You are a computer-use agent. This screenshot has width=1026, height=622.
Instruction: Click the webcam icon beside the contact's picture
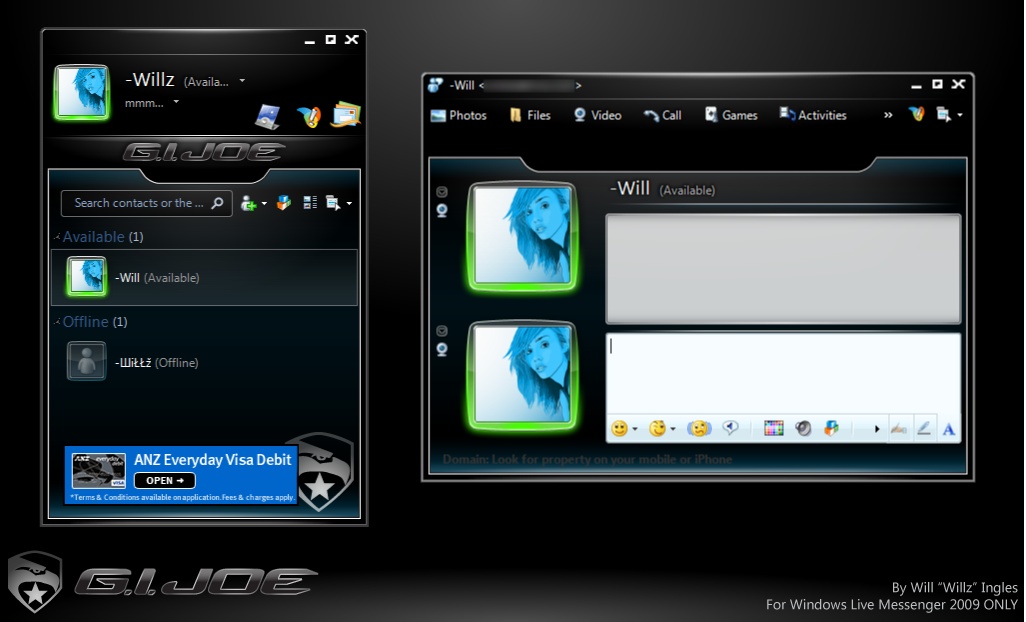point(442,211)
